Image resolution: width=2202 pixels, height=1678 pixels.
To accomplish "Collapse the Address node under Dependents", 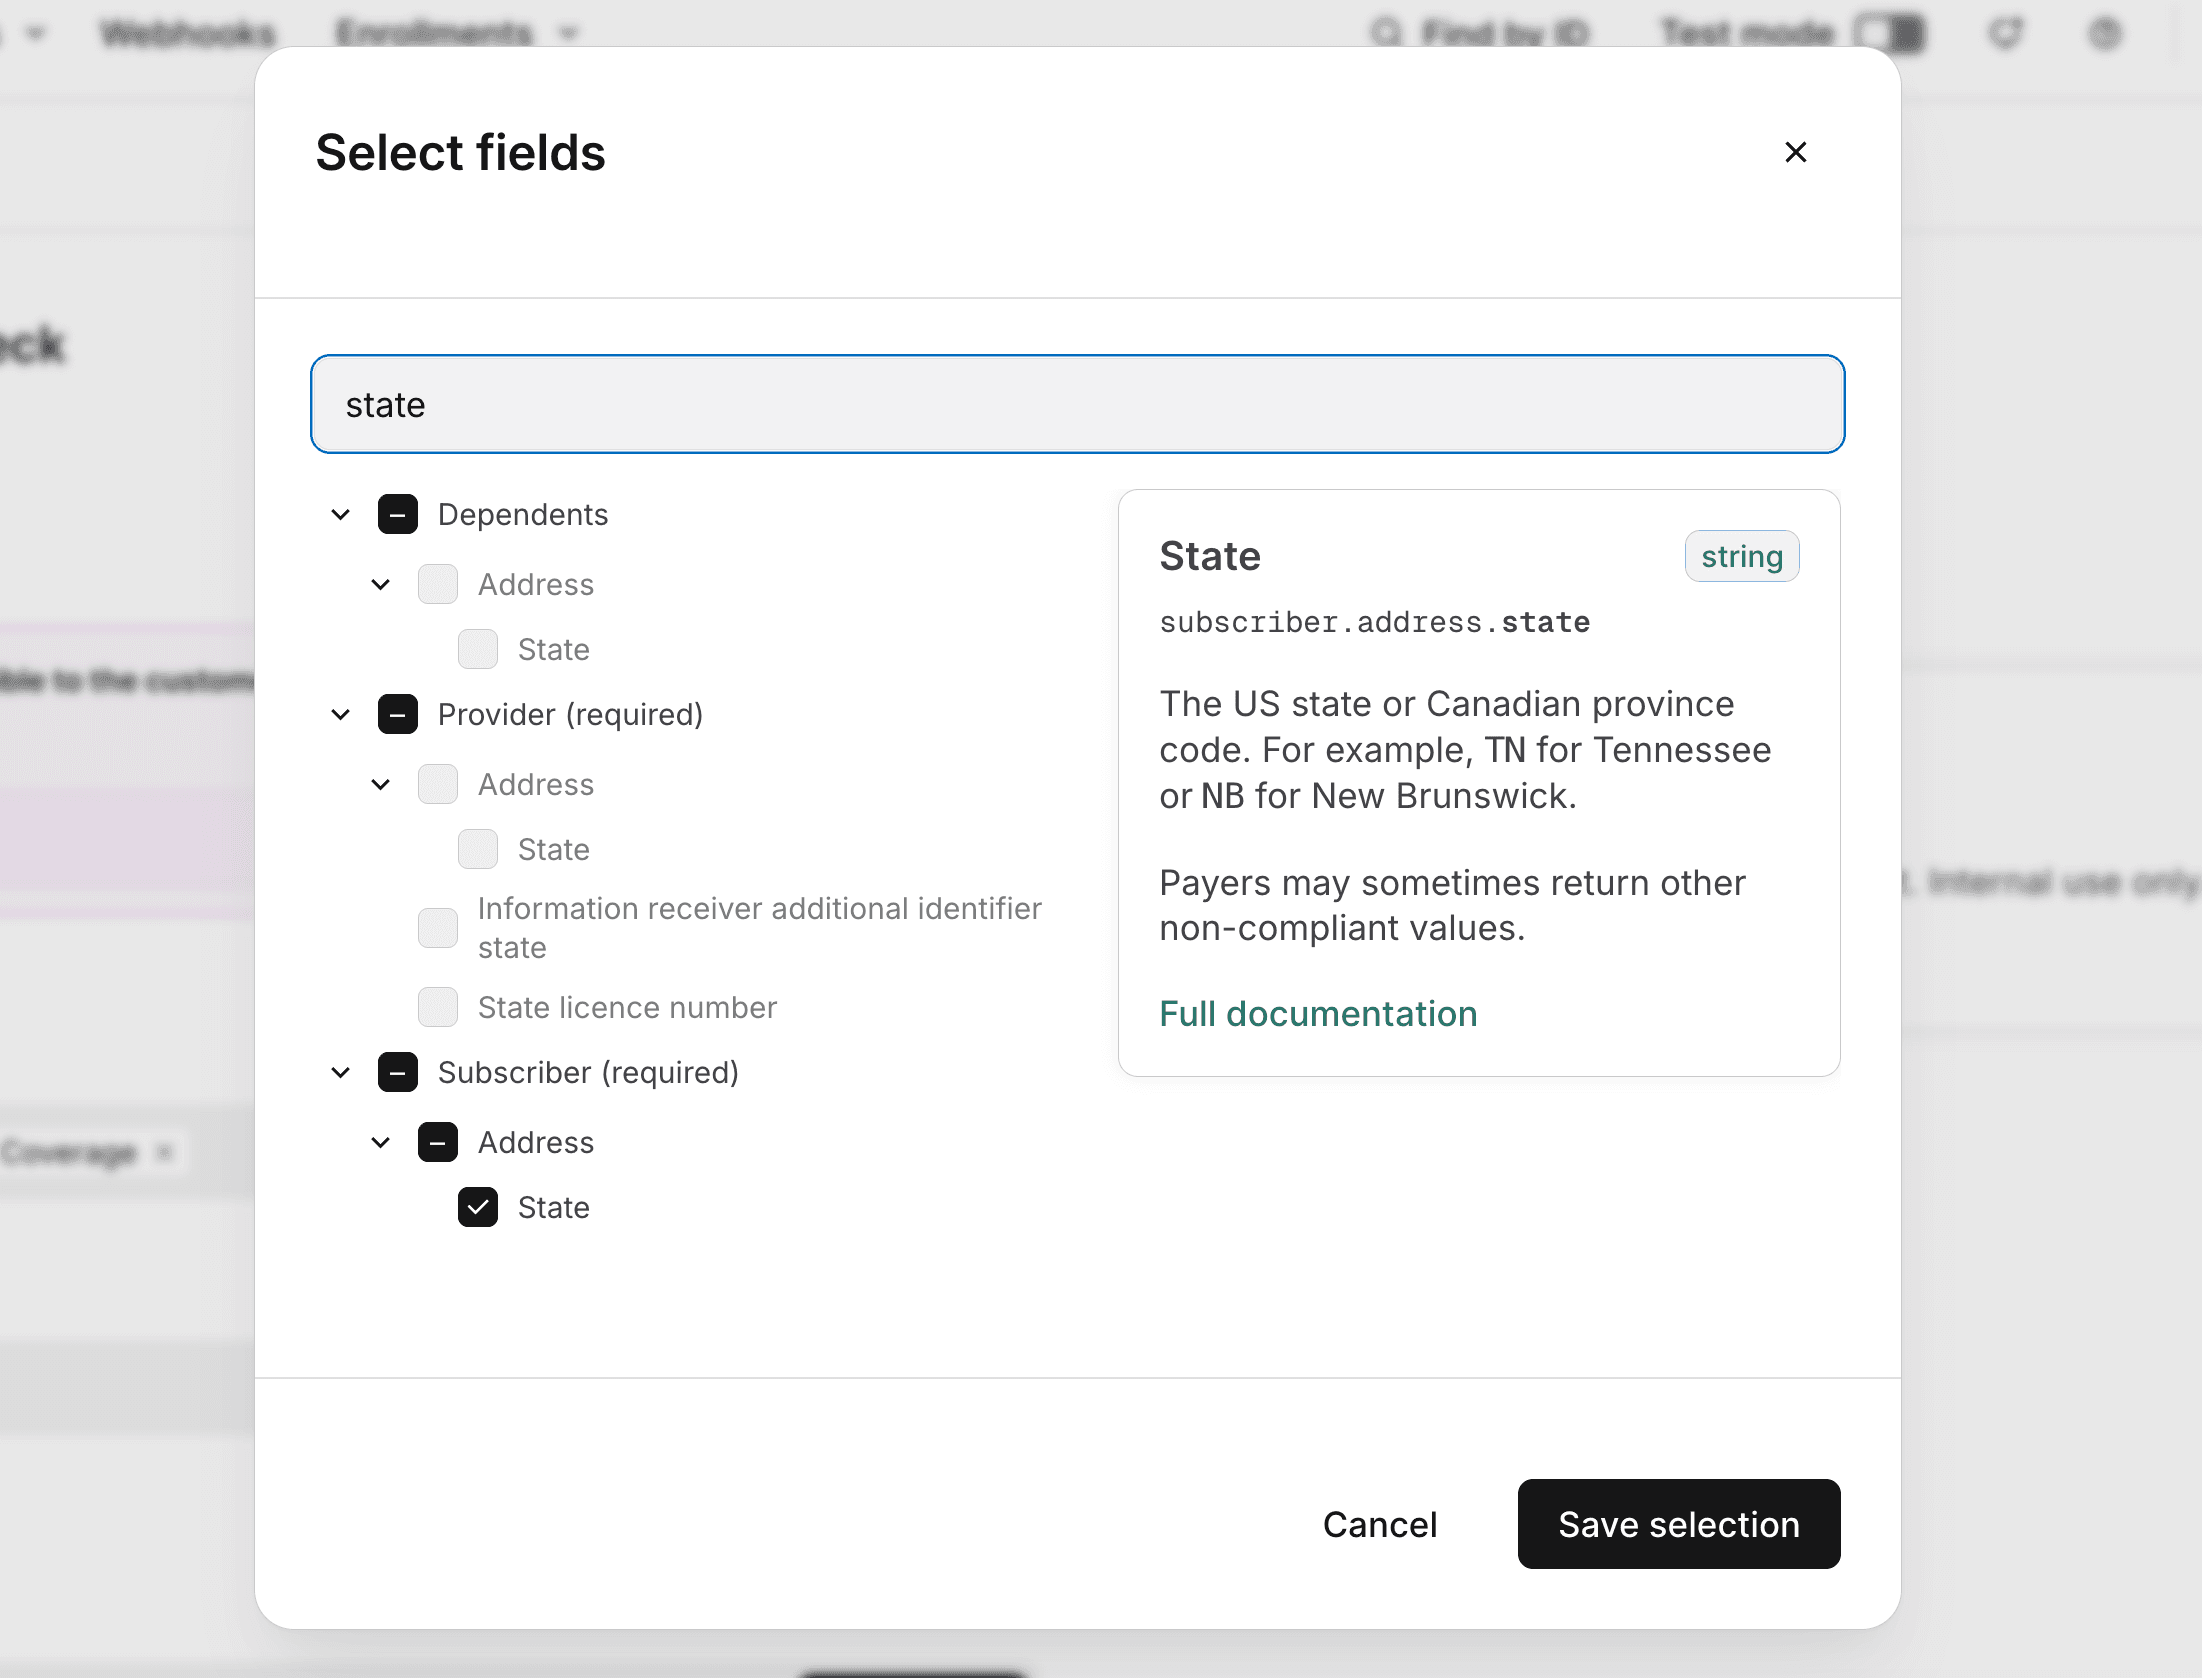I will [381, 585].
